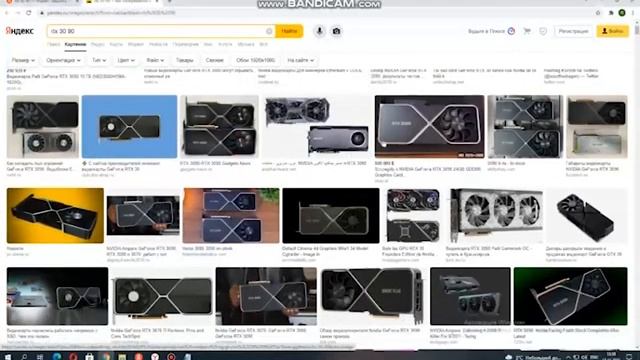Open the browser extensions puzzle icon

(x=611, y=13)
